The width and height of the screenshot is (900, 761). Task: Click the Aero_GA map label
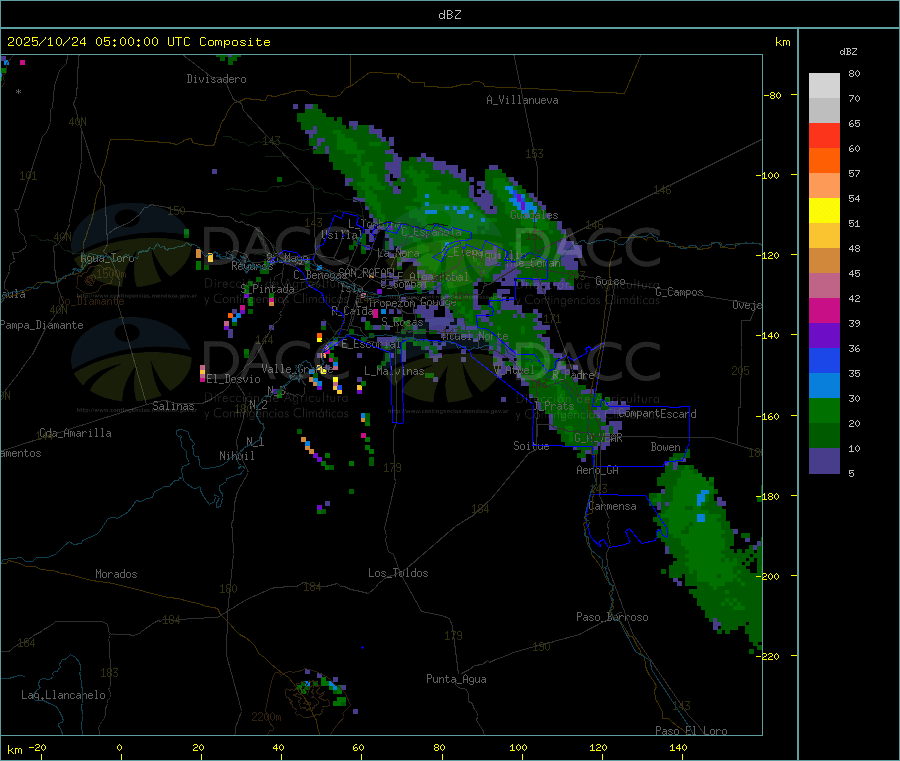(x=598, y=470)
